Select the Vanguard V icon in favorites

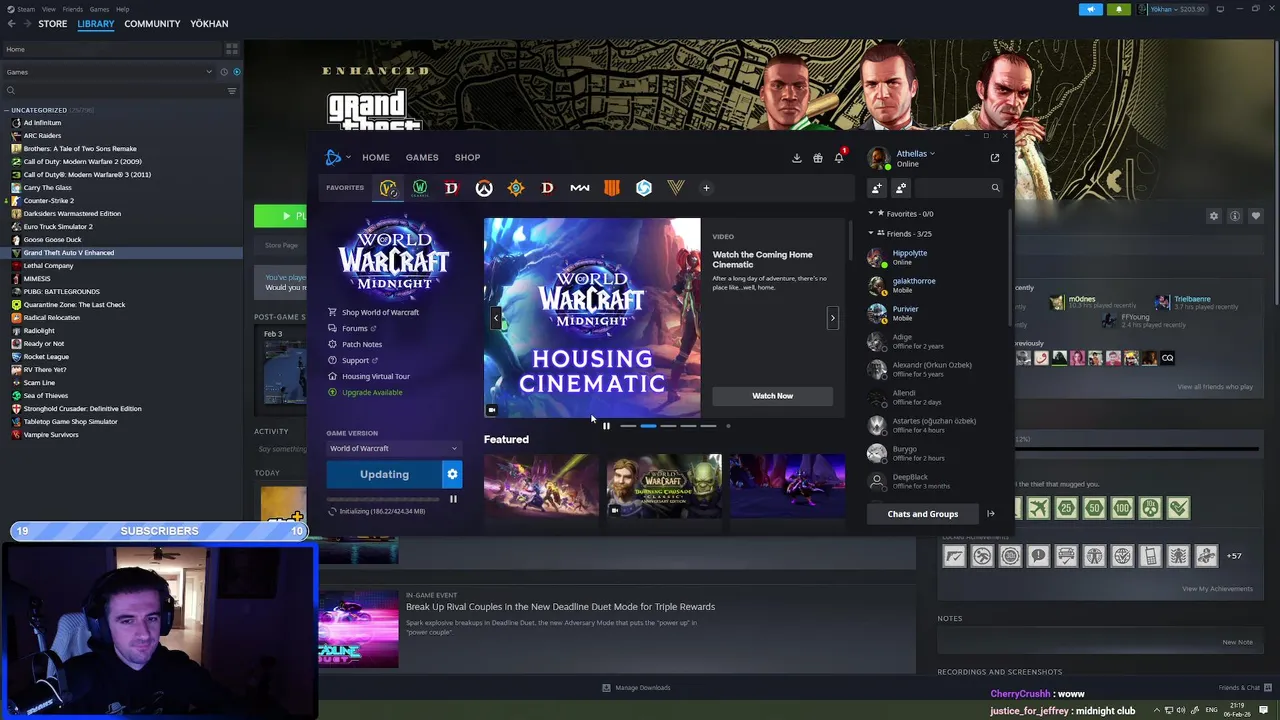point(676,188)
